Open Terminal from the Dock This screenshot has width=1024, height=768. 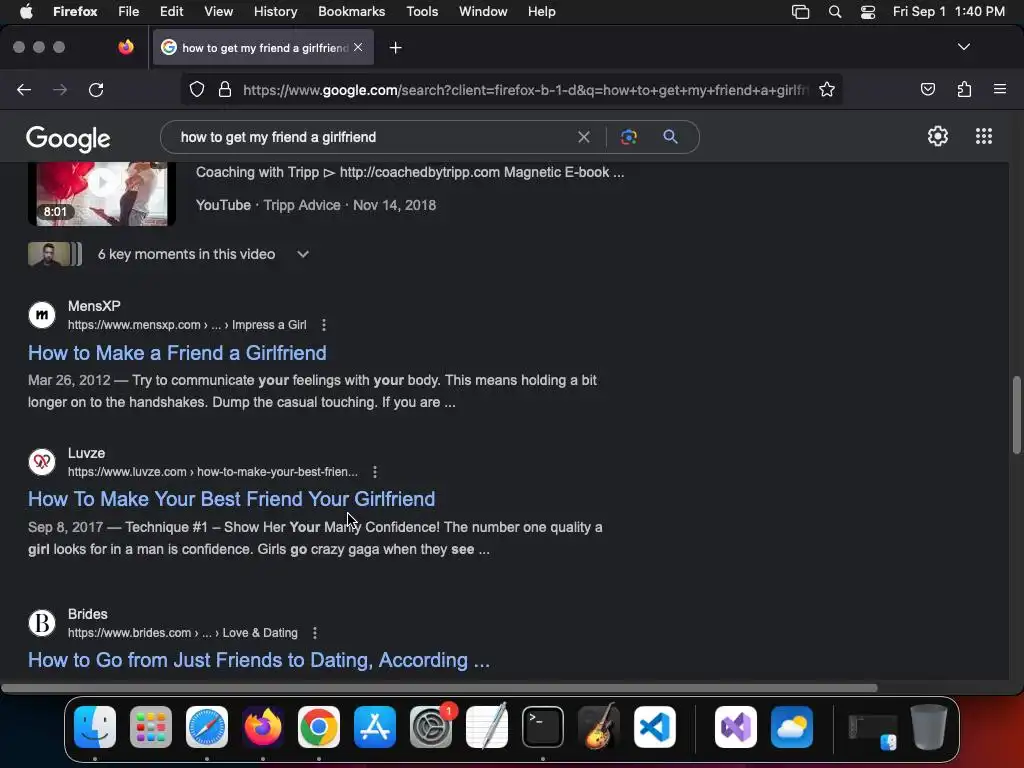[x=543, y=727]
